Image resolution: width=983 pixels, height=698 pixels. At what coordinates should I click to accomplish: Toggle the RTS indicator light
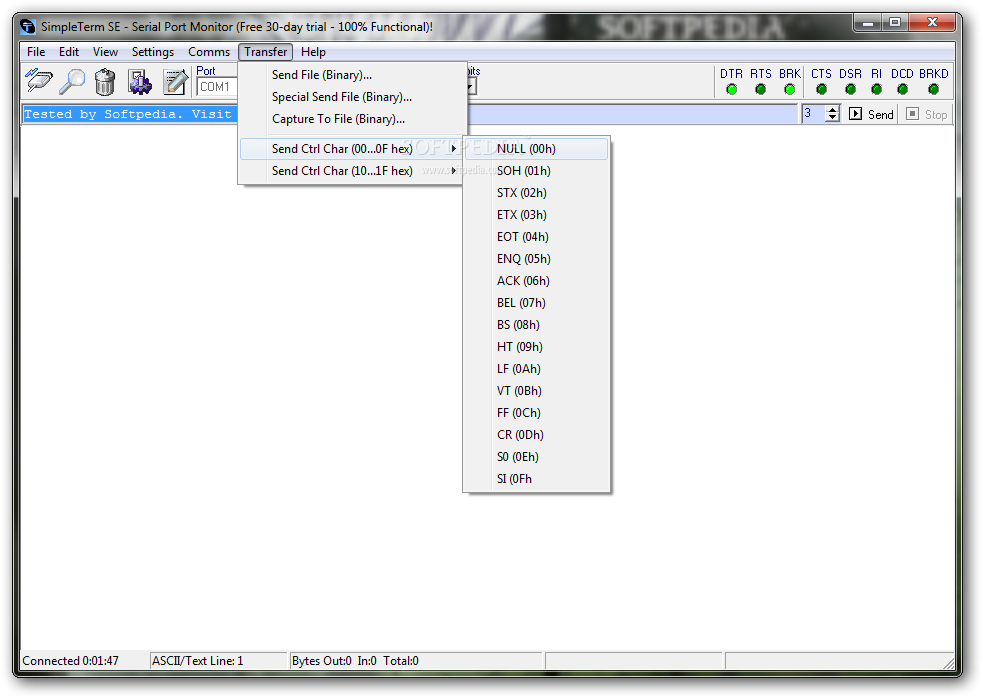pos(760,90)
